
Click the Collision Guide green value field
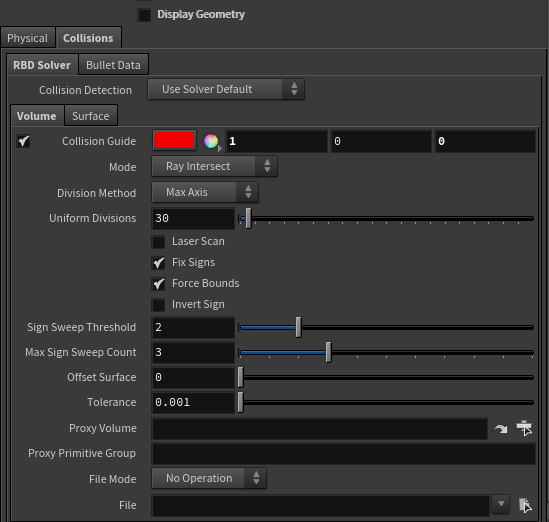point(381,141)
